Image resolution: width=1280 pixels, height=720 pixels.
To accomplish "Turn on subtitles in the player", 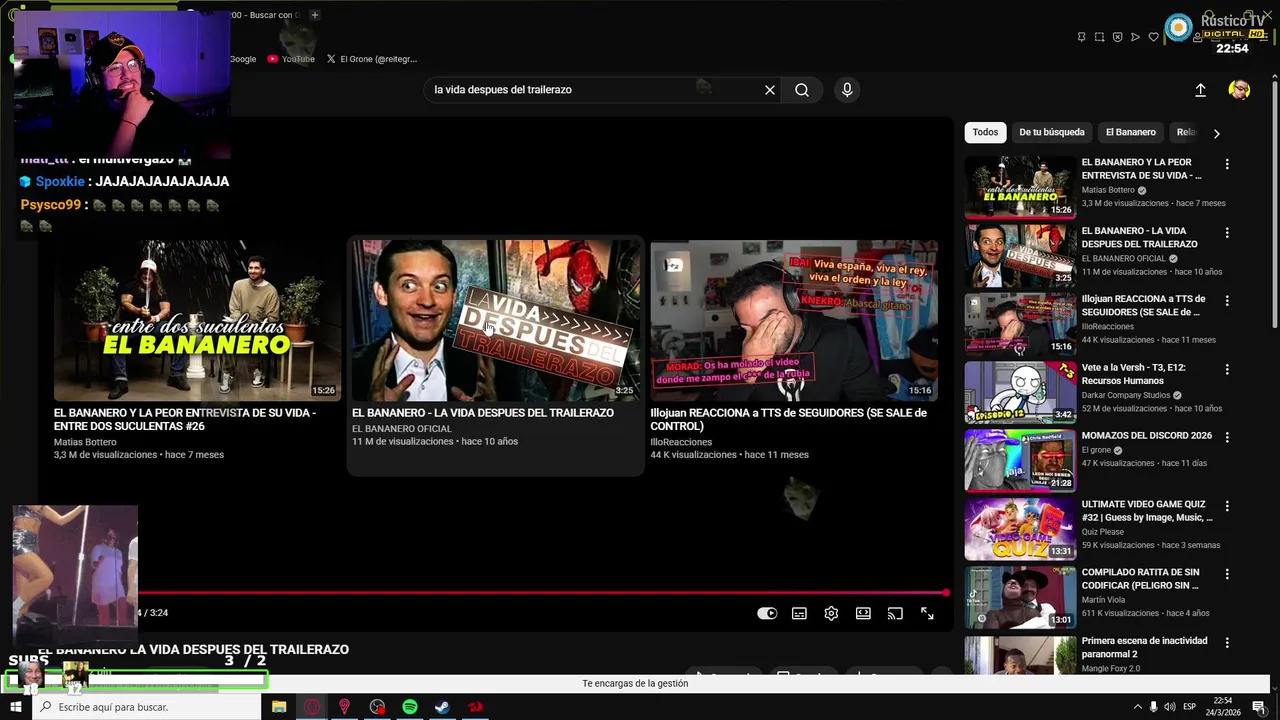I will point(799,614).
